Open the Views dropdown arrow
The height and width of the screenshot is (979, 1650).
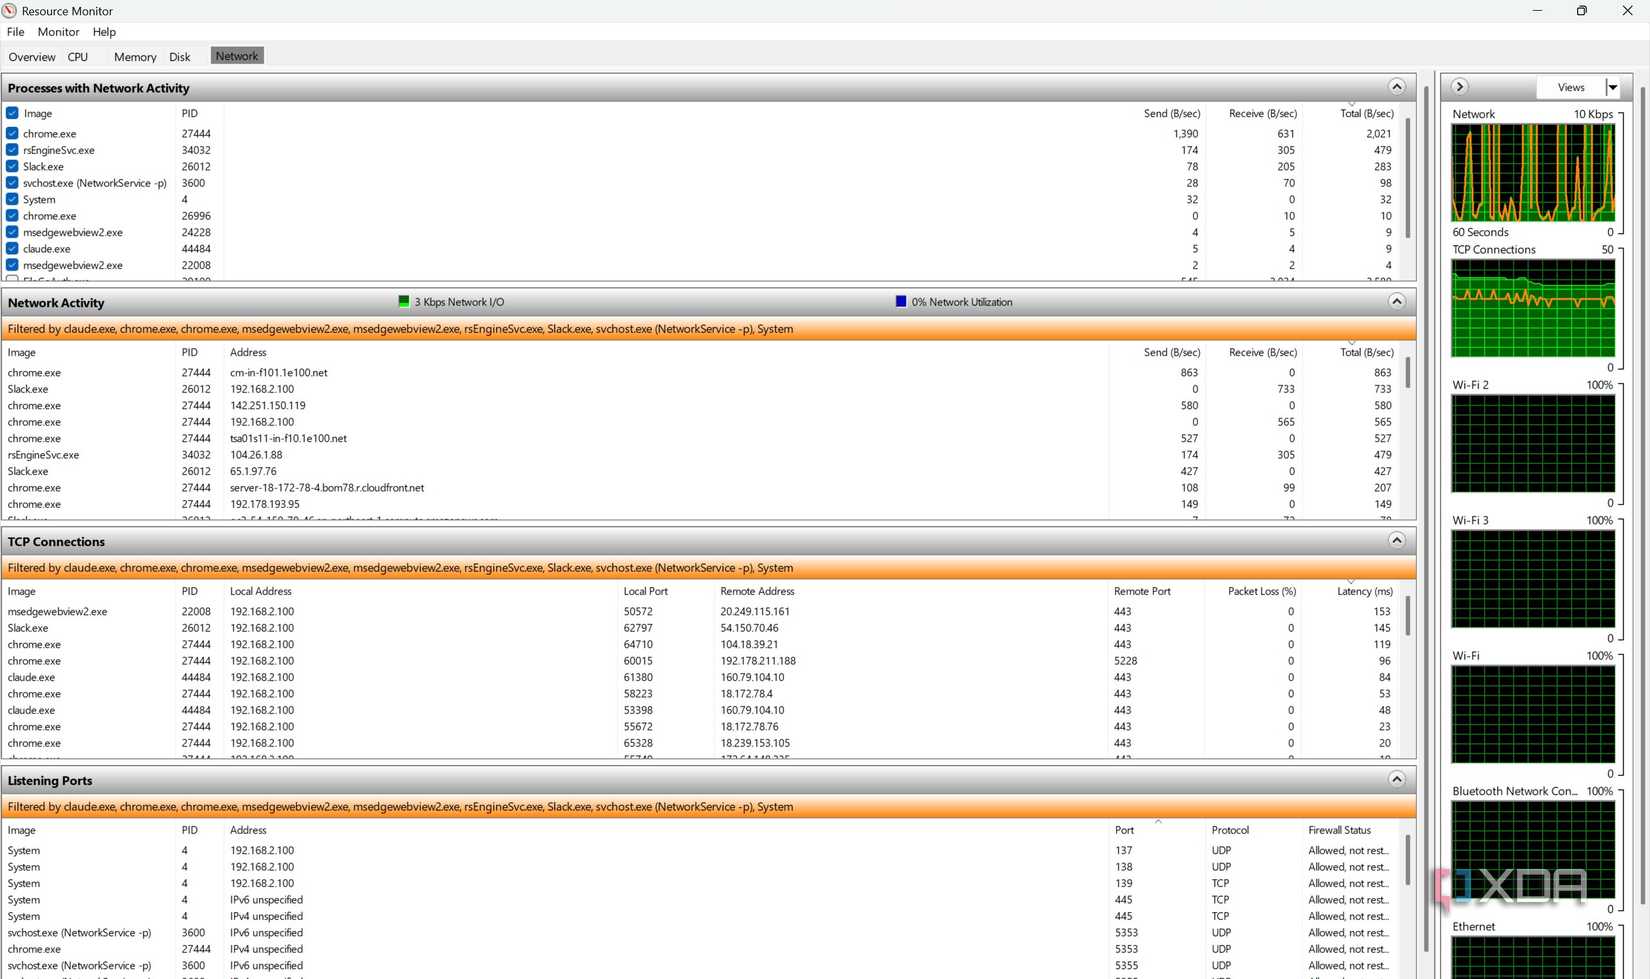click(x=1613, y=87)
